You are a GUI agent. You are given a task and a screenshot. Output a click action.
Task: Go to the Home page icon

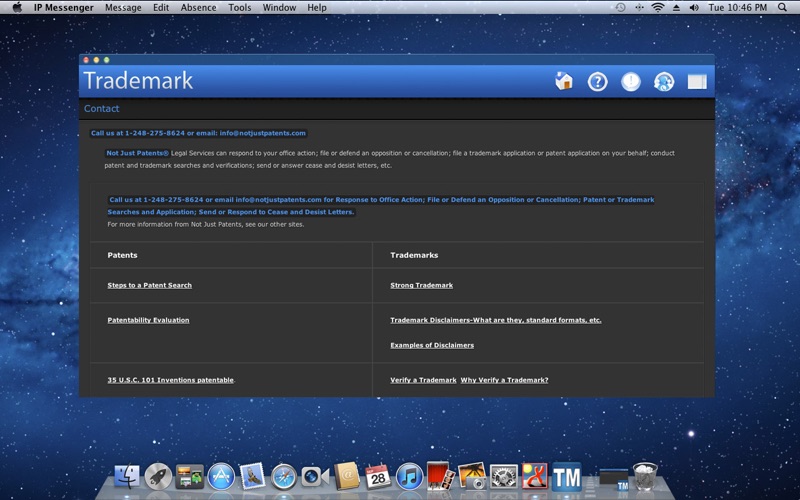tap(564, 81)
